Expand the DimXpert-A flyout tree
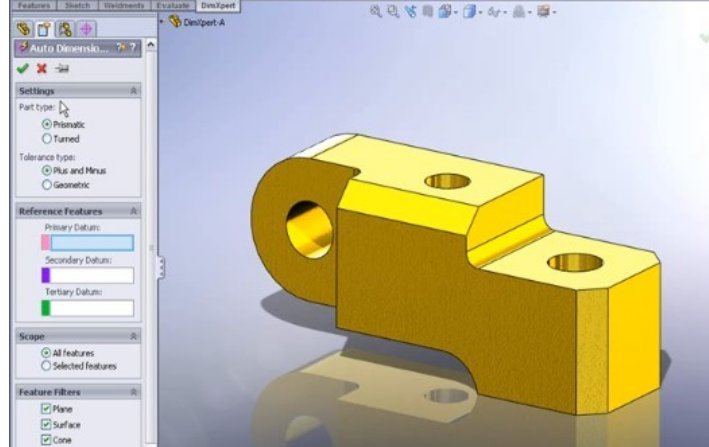Screen dimensions: 709x447 (x=162, y=21)
